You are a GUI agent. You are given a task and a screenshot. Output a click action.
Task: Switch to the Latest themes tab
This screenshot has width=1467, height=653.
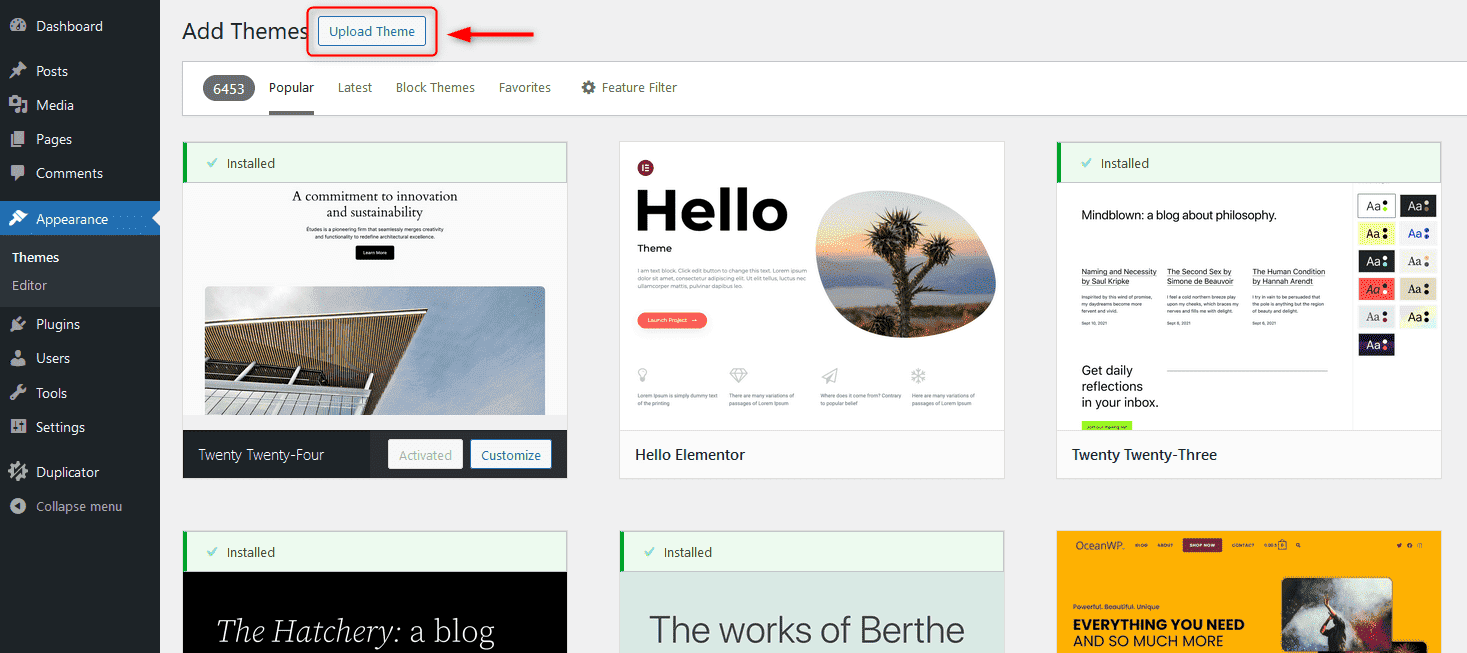click(354, 88)
